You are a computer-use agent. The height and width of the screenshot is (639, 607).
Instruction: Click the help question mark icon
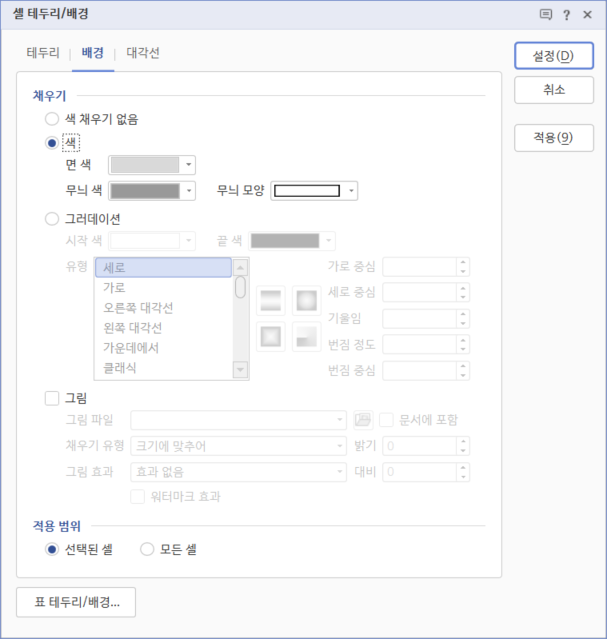[x=566, y=15]
